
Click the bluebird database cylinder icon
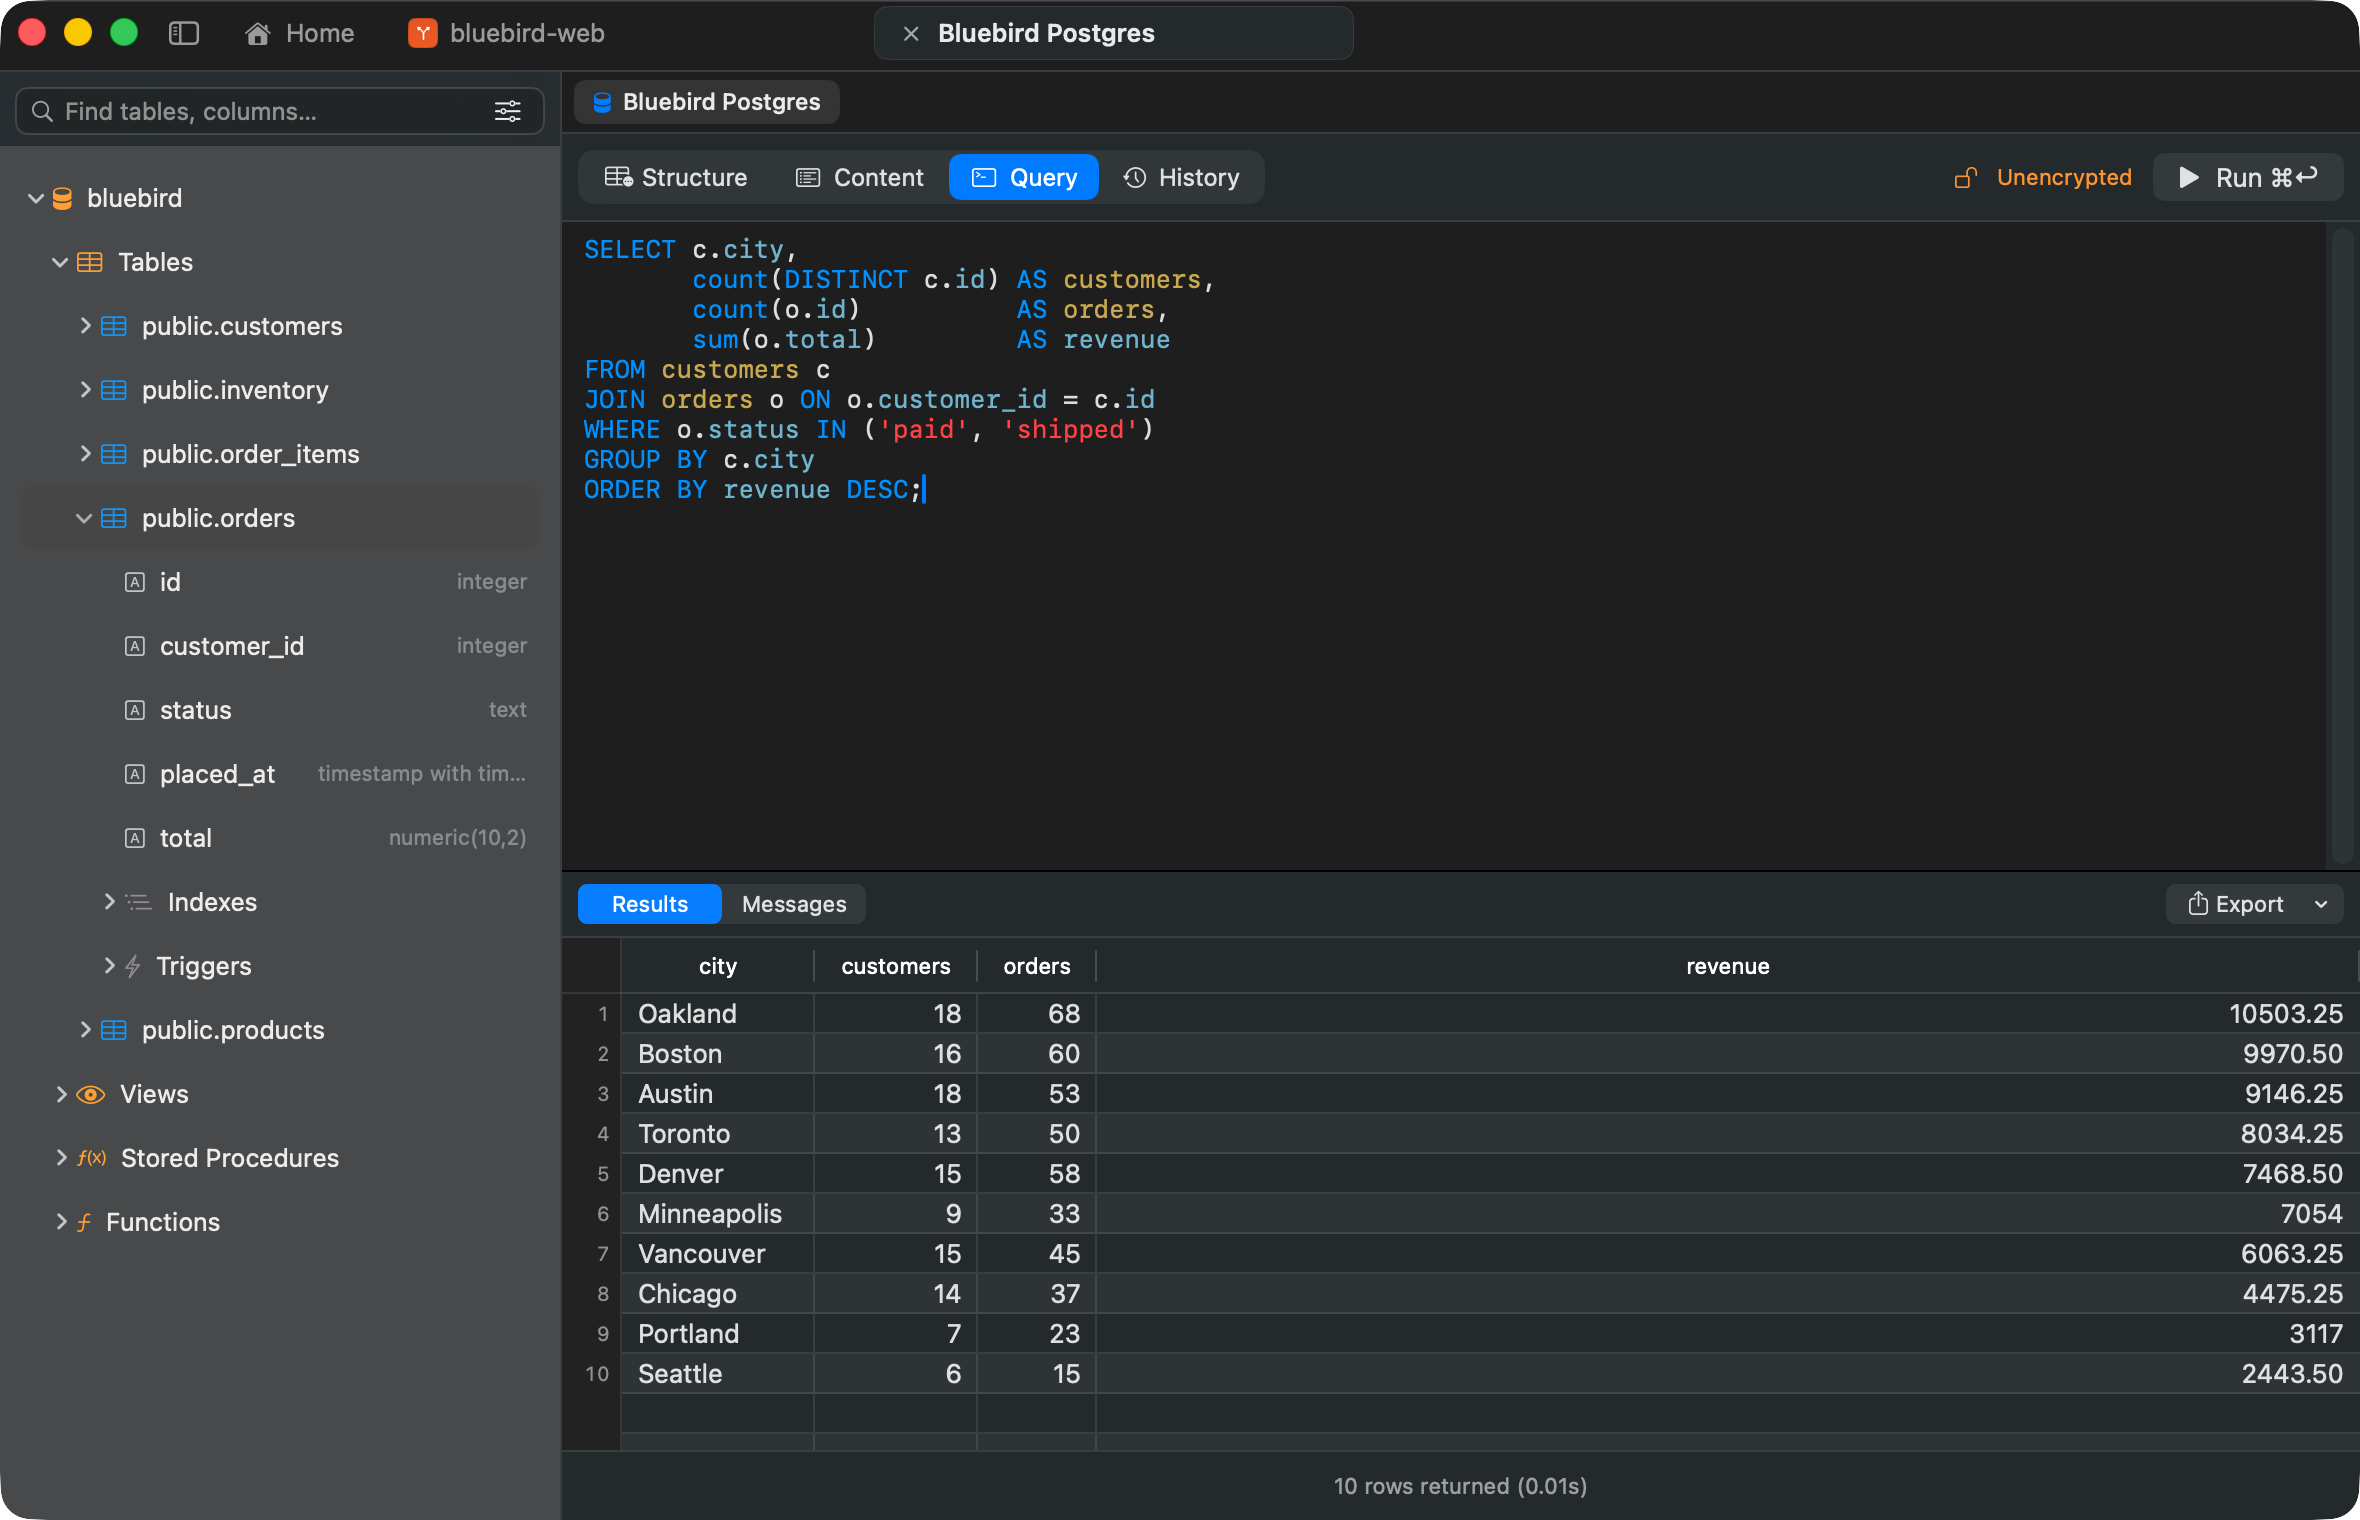63,198
